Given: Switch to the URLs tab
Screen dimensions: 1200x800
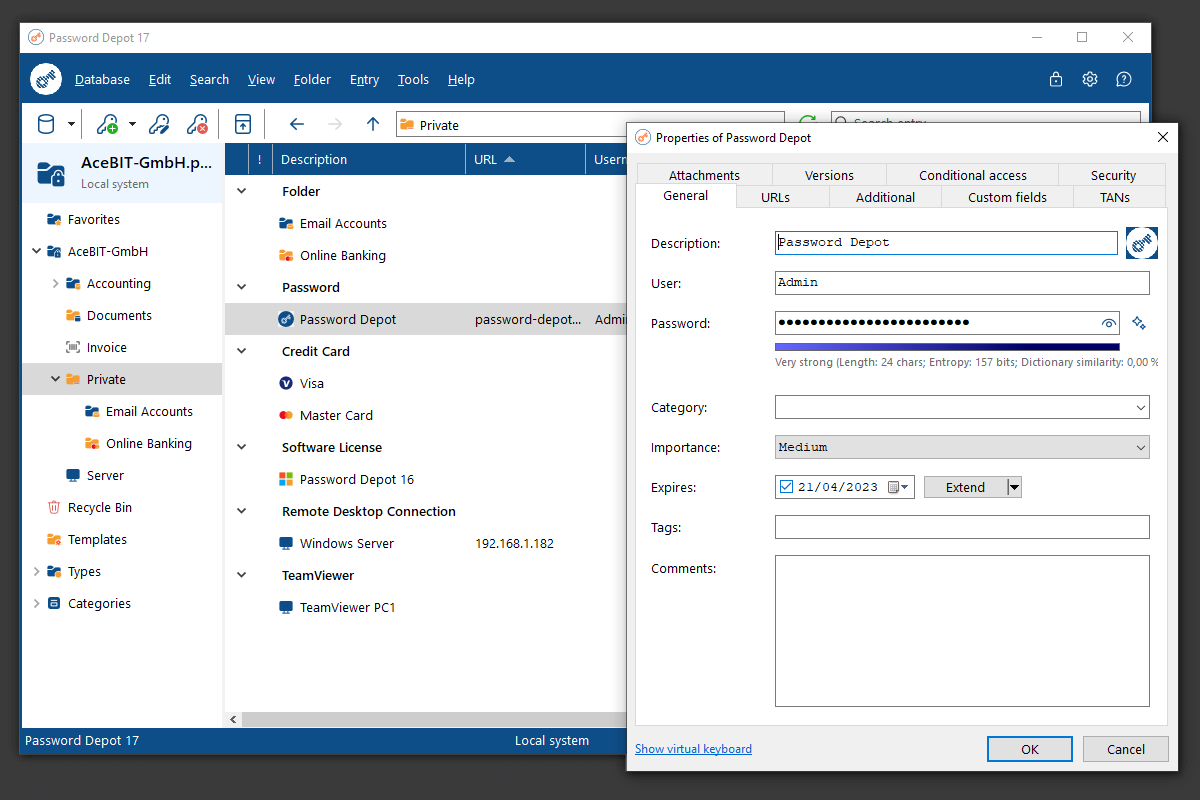Looking at the screenshot, I should (775, 197).
